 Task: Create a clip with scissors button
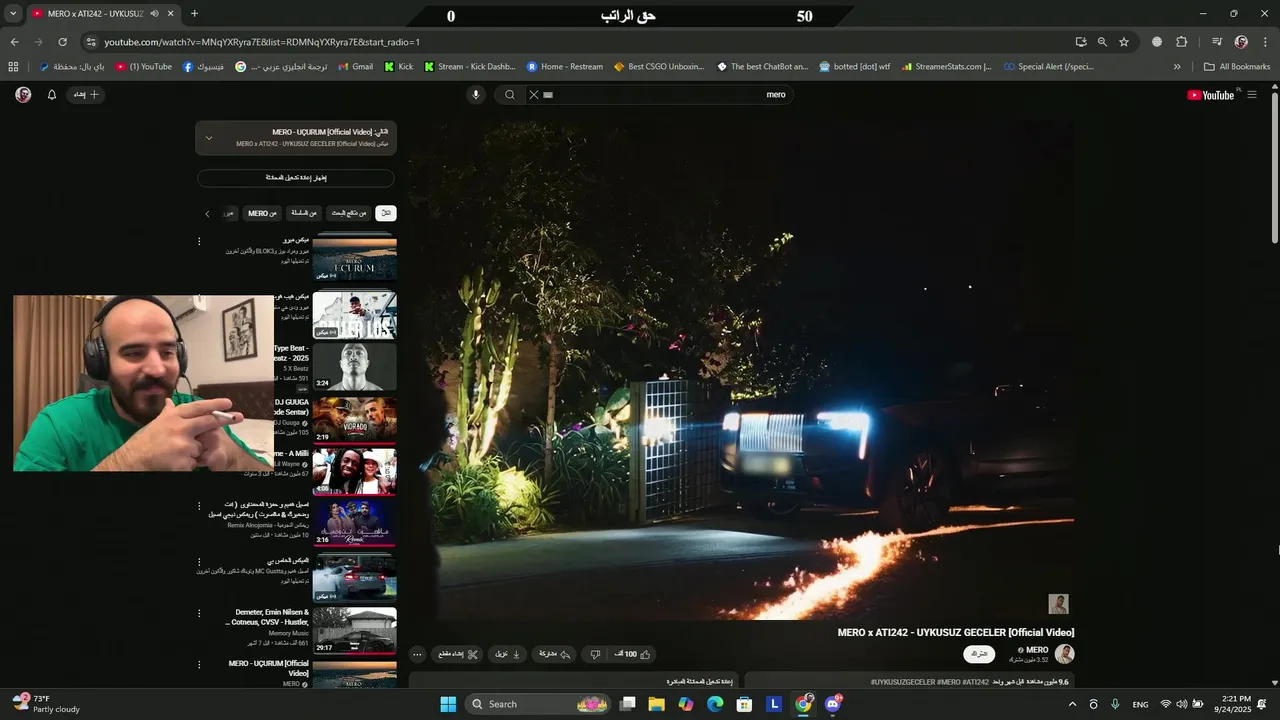pos(458,654)
